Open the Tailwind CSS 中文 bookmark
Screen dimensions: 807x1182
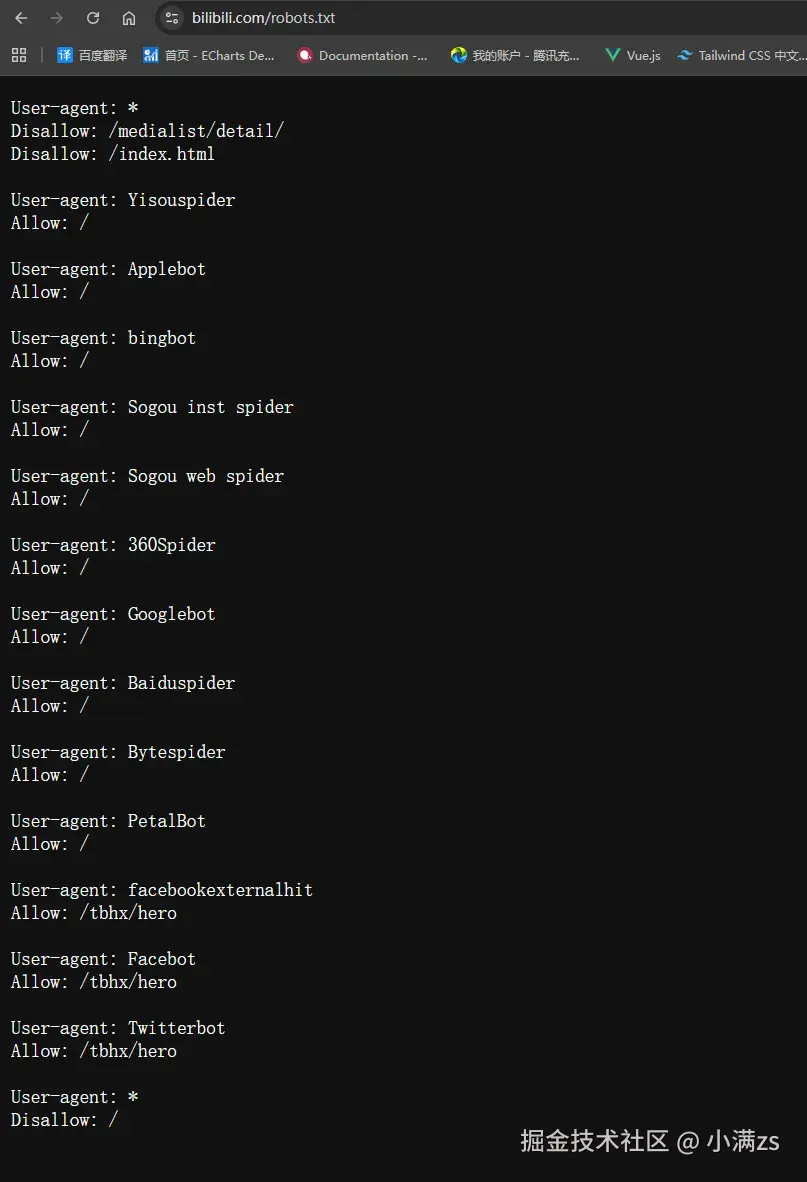point(741,55)
